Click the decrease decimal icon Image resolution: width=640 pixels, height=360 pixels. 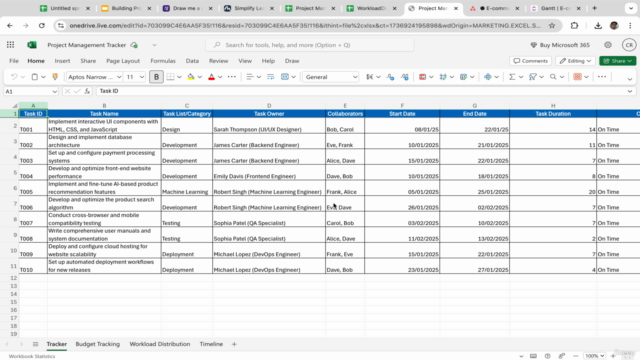coord(390,77)
